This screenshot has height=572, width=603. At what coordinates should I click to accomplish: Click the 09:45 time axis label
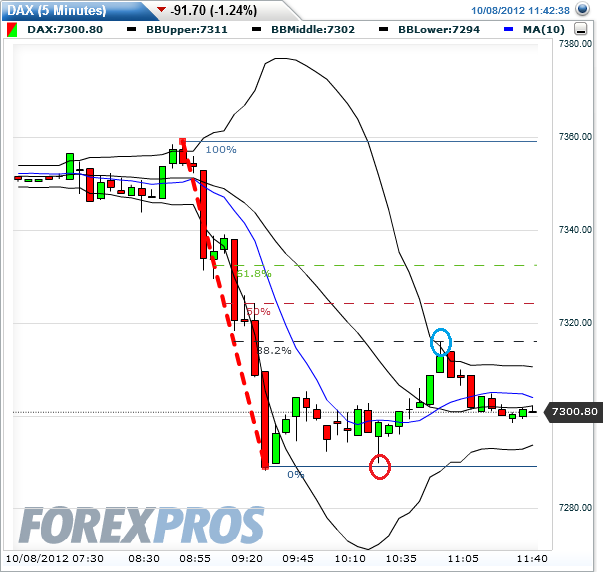point(298,559)
